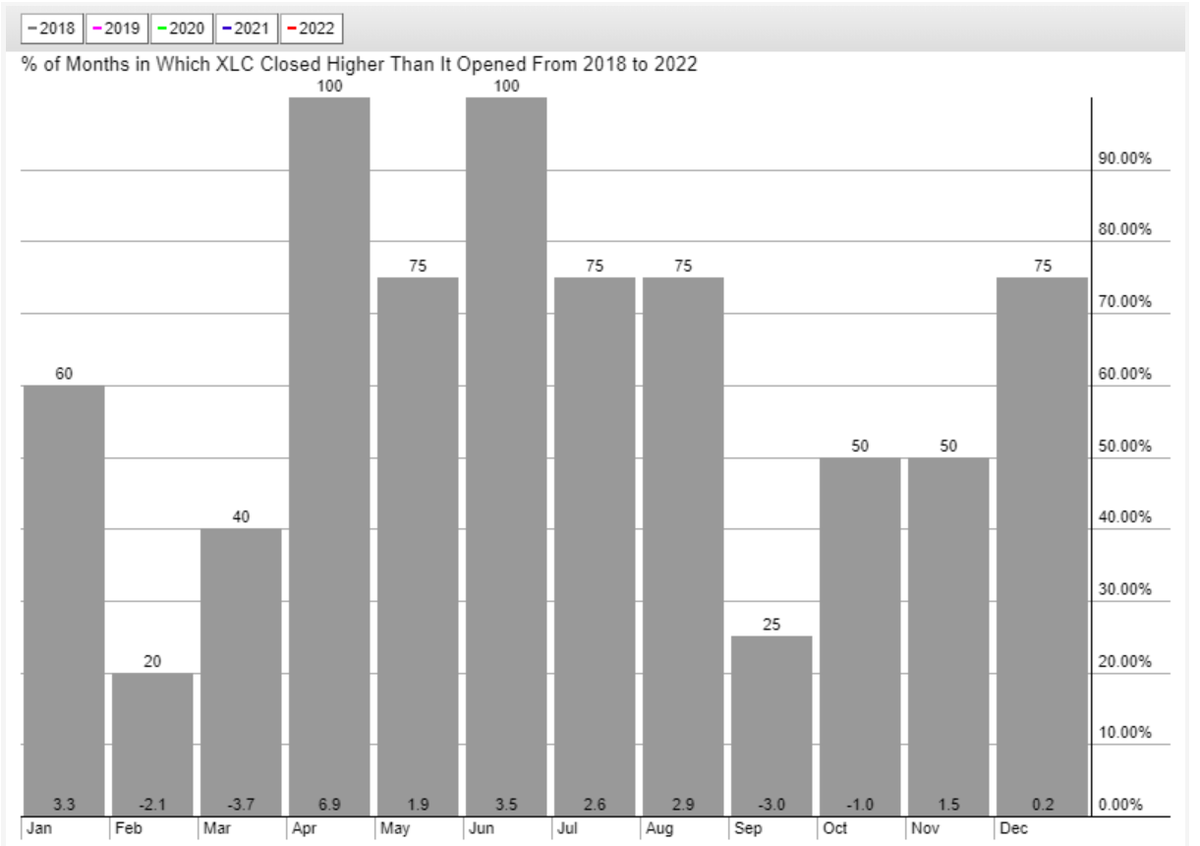This screenshot has width=1200, height=846.
Task: Select the December bar labeled 75
Action: [x=1042, y=547]
